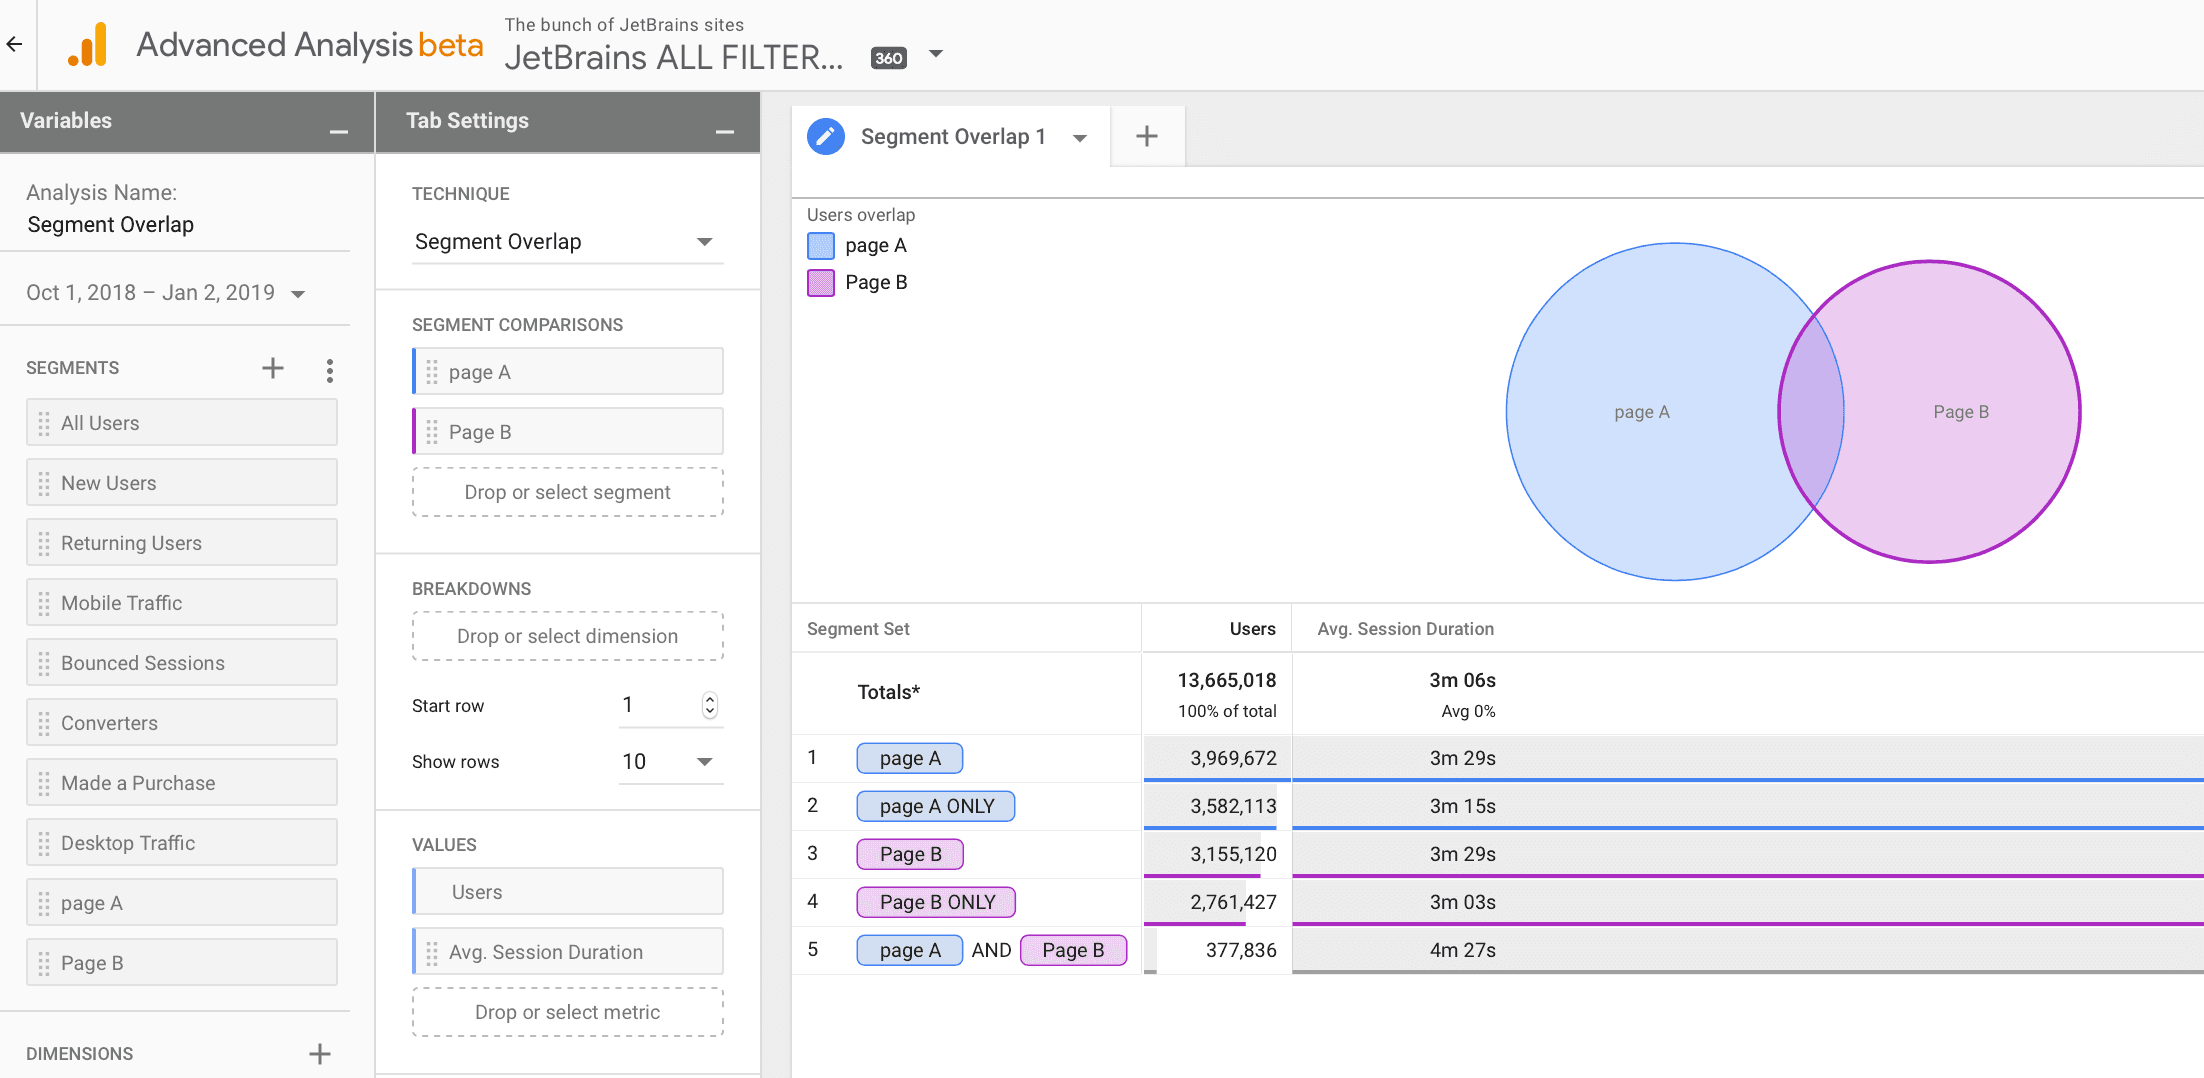Click the Google Analytics logo

88,45
